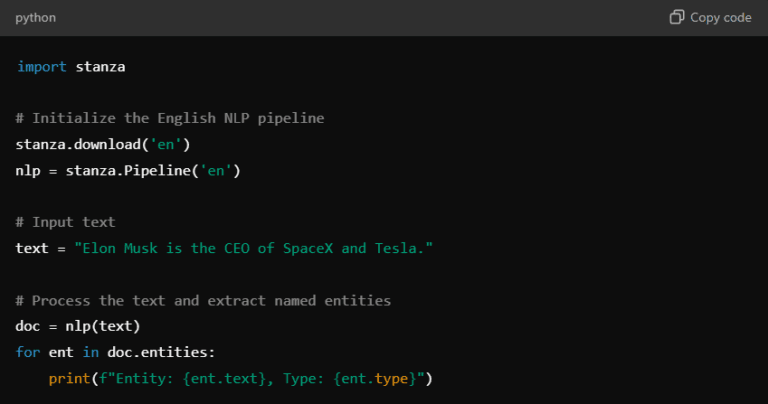The height and width of the screenshot is (404, 768).
Task: Click the import keyword on first line
Action: click(40, 66)
